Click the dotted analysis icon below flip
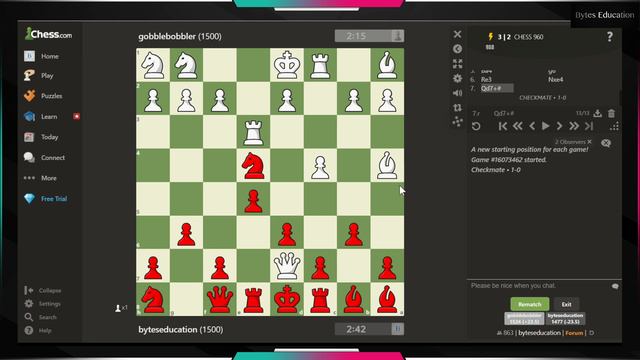640x360 pixels. [458, 122]
